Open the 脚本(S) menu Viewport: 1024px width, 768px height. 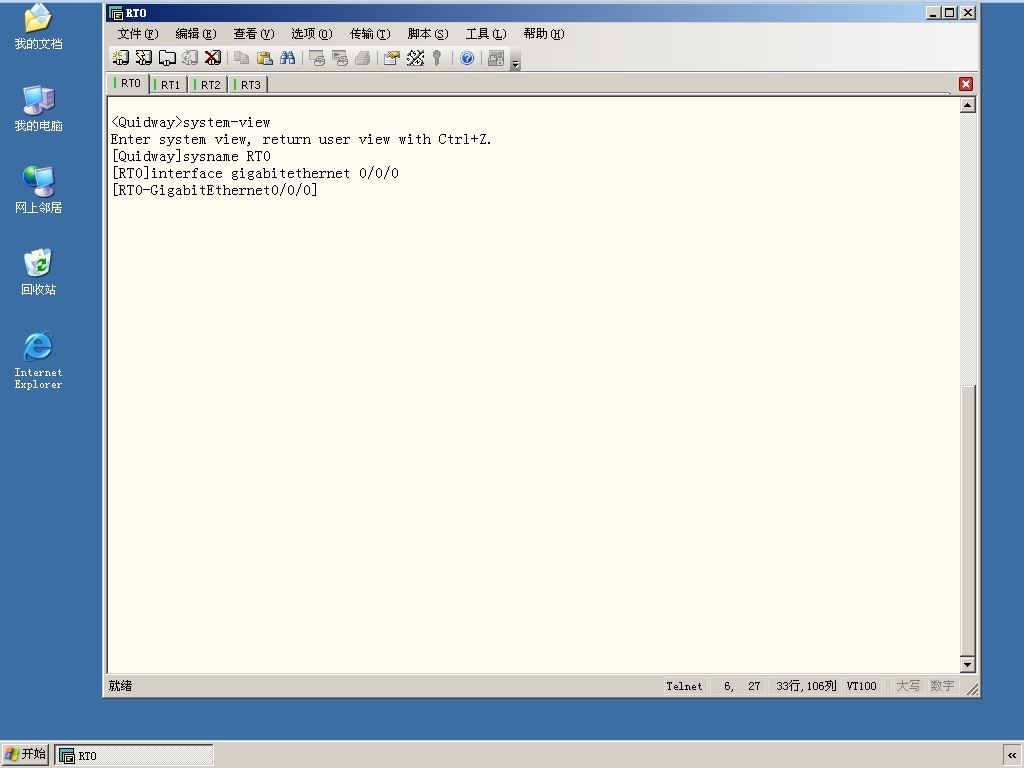click(x=428, y=34)
